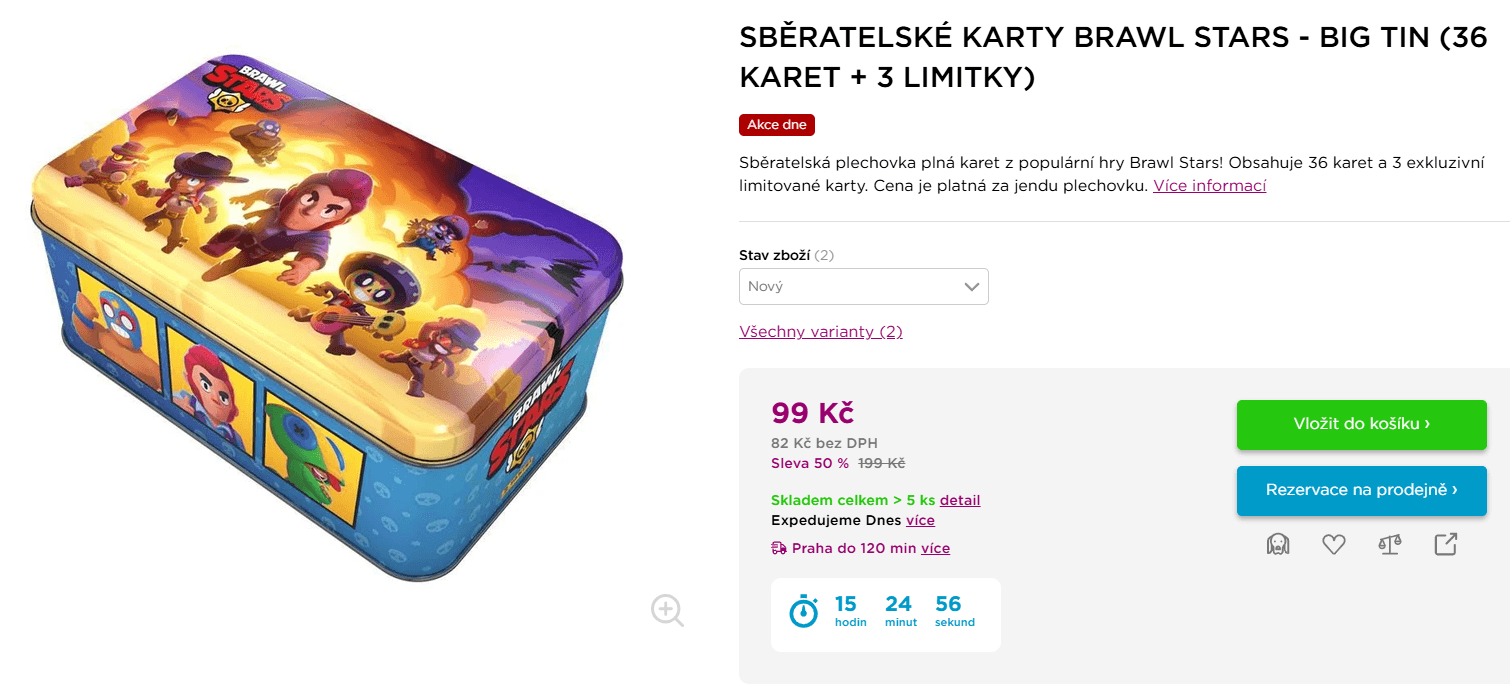Open the Více informací link
1510x689 pixels.
pos(1210,185)
